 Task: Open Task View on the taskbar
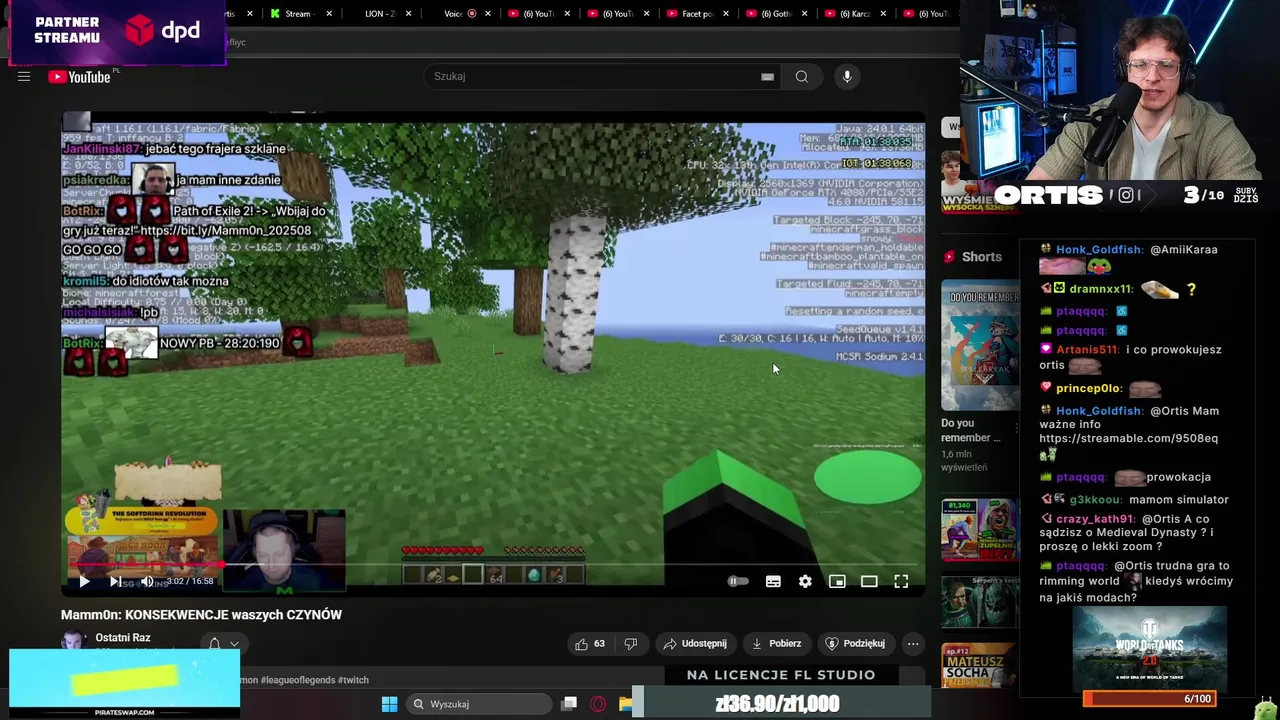point(569,704)
